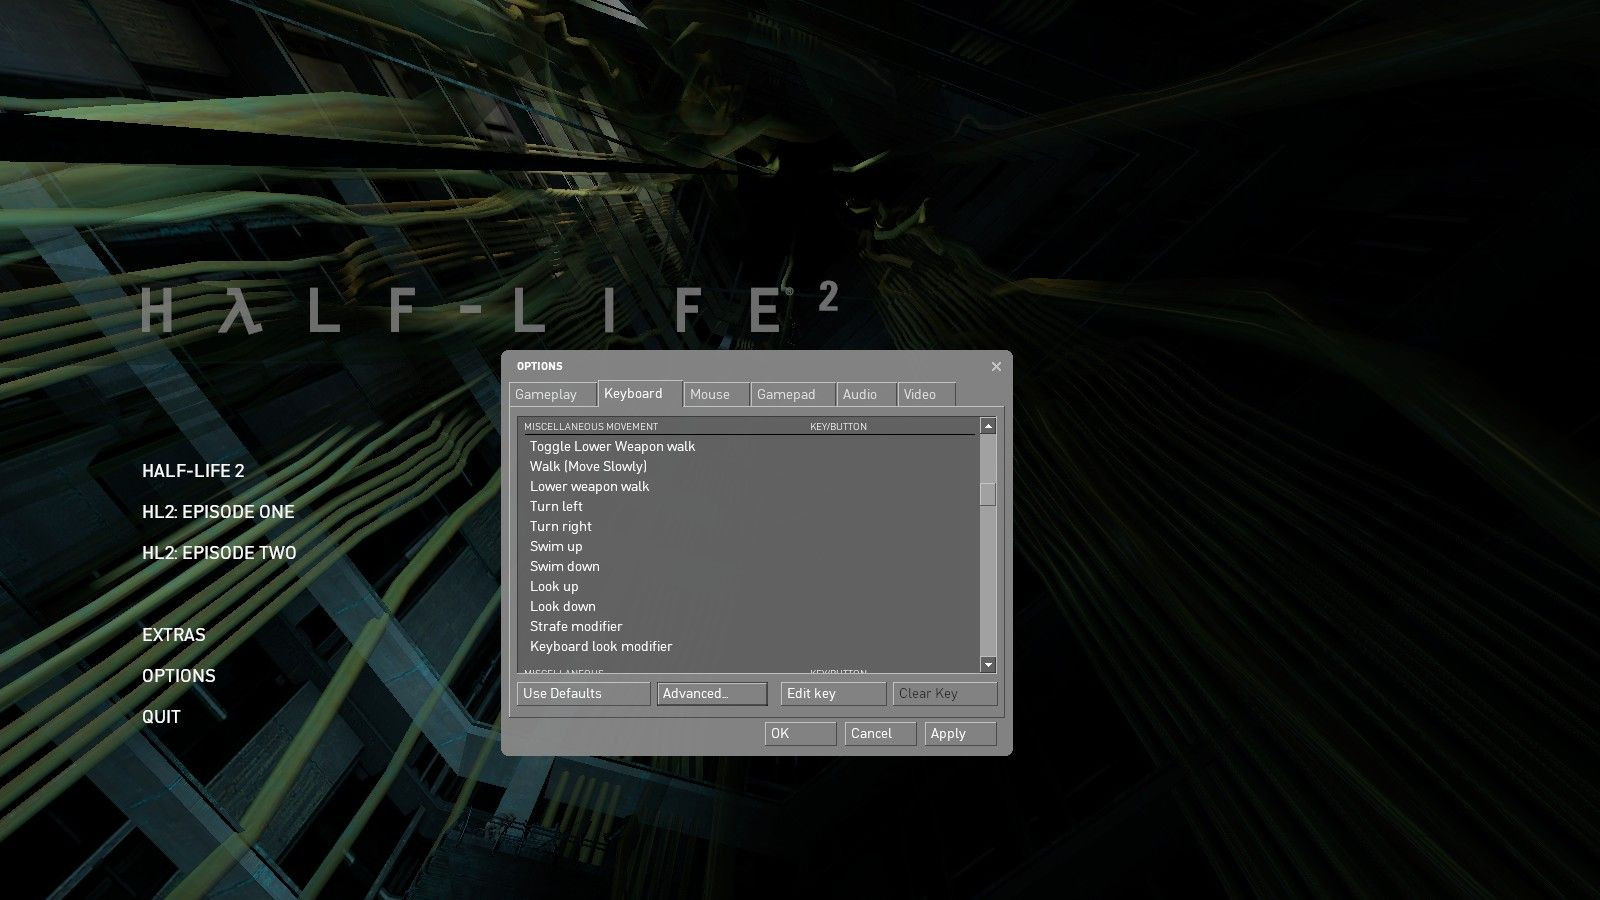Switch to the Gameplay tab

point(553,394)
